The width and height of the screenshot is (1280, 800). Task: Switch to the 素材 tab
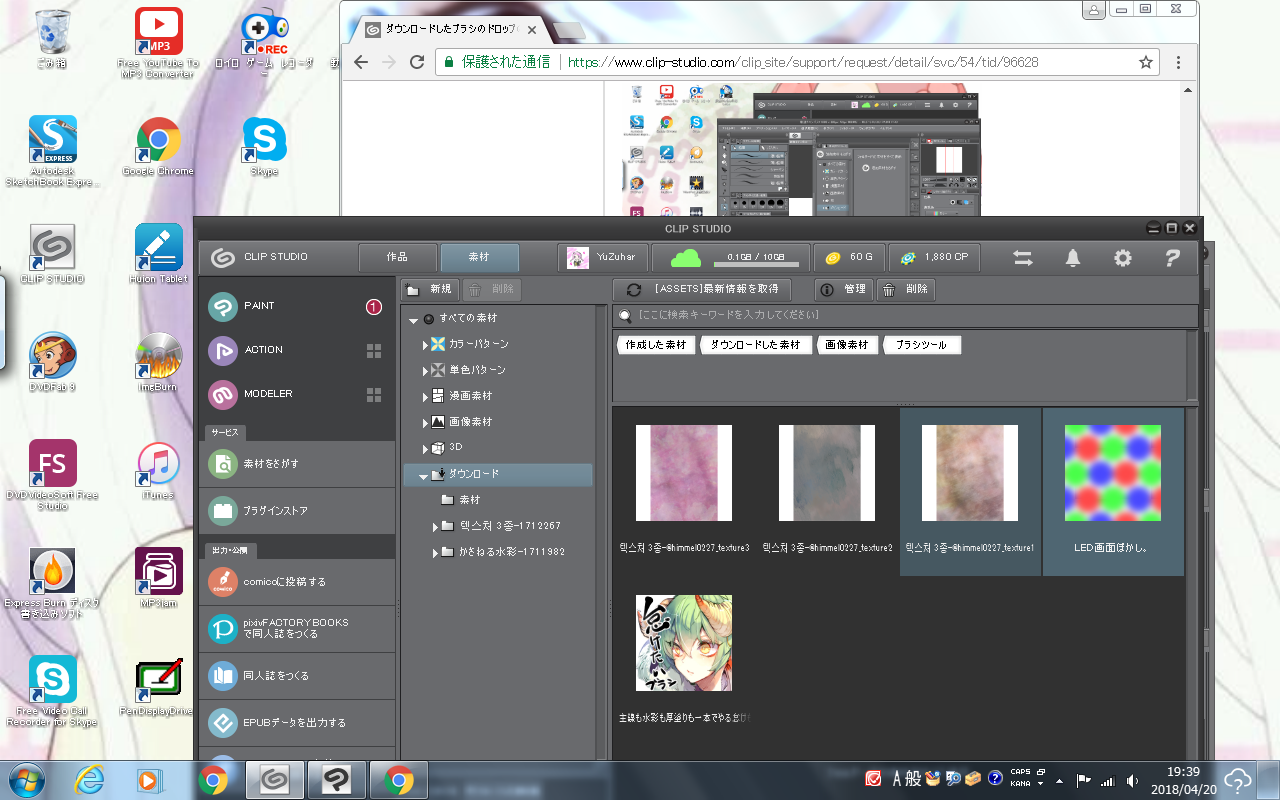pyautogui.click(x=479, y=258)
